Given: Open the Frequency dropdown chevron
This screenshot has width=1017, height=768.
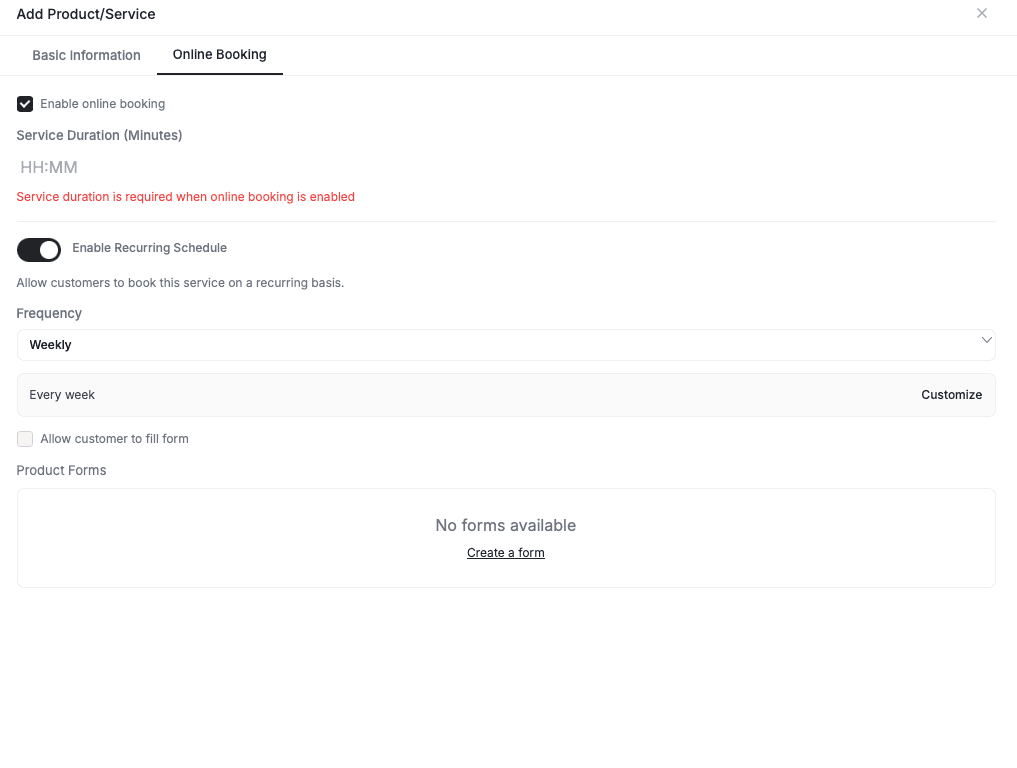Looking at the screenshot, I should point(986,339).
